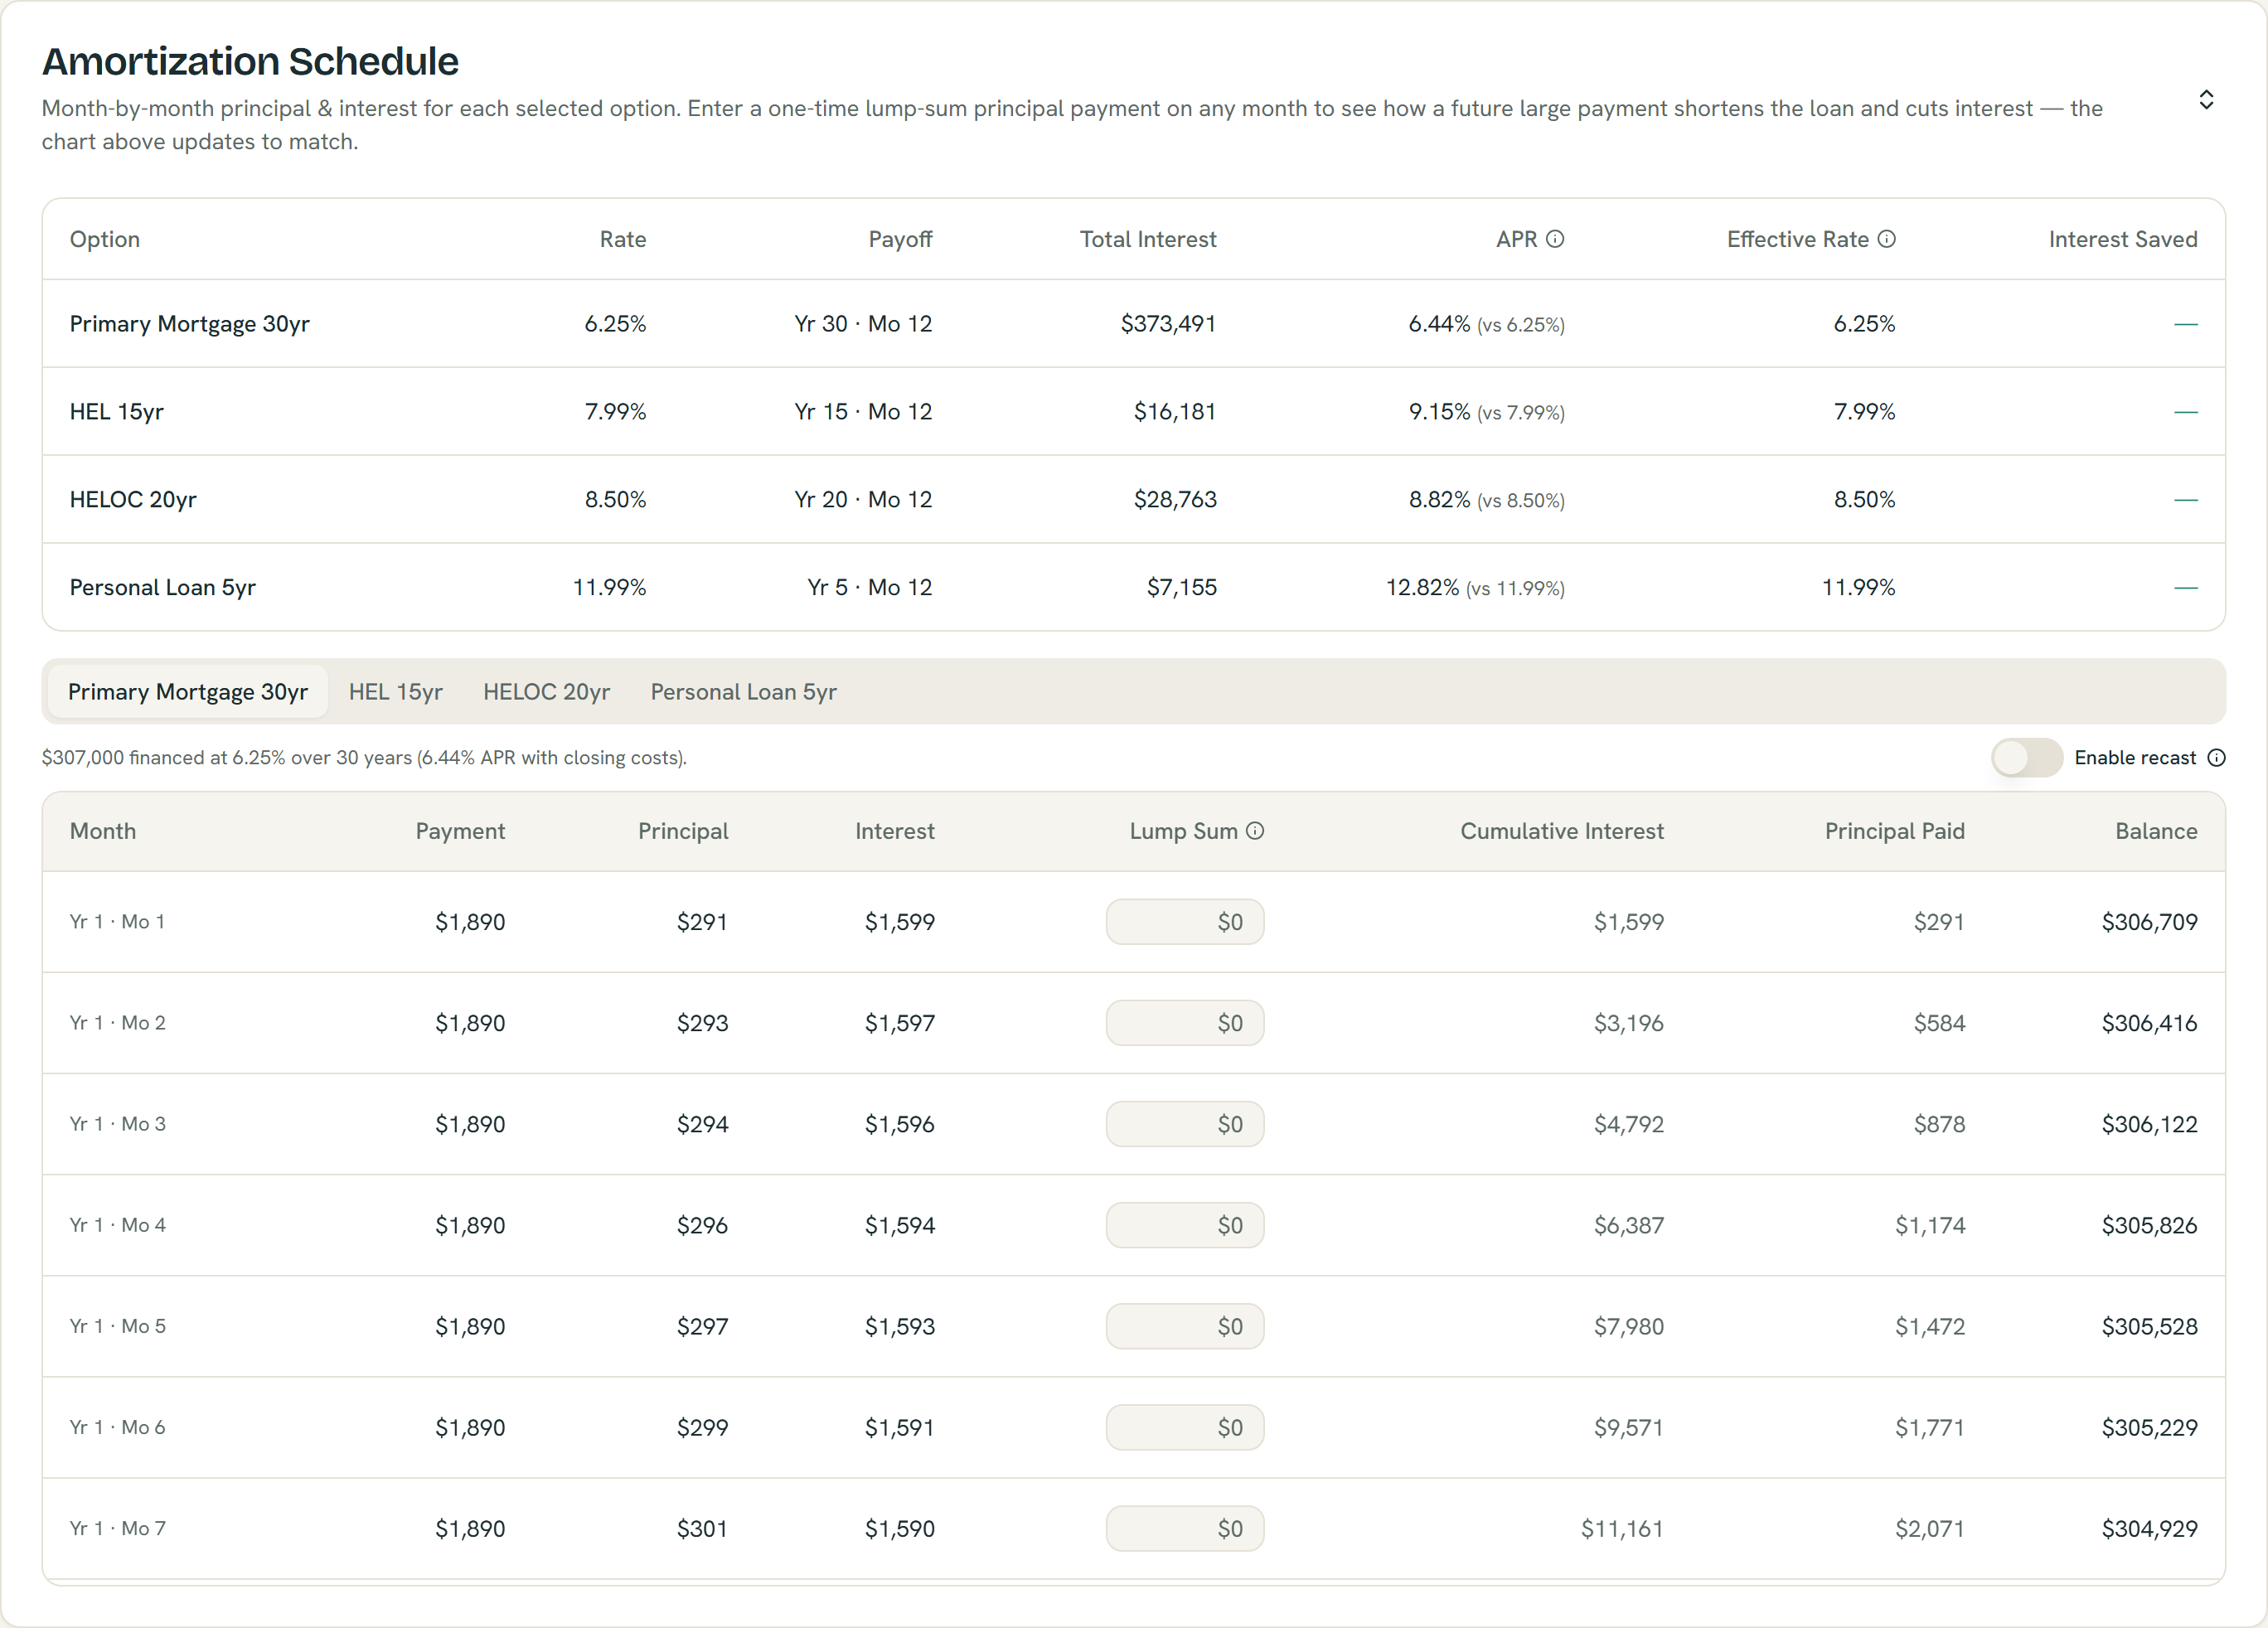Click the Yr 1 Mo 2 lump sum field
This screenshot has width=2268, height=1628.
click(x=1185, y=1023)
